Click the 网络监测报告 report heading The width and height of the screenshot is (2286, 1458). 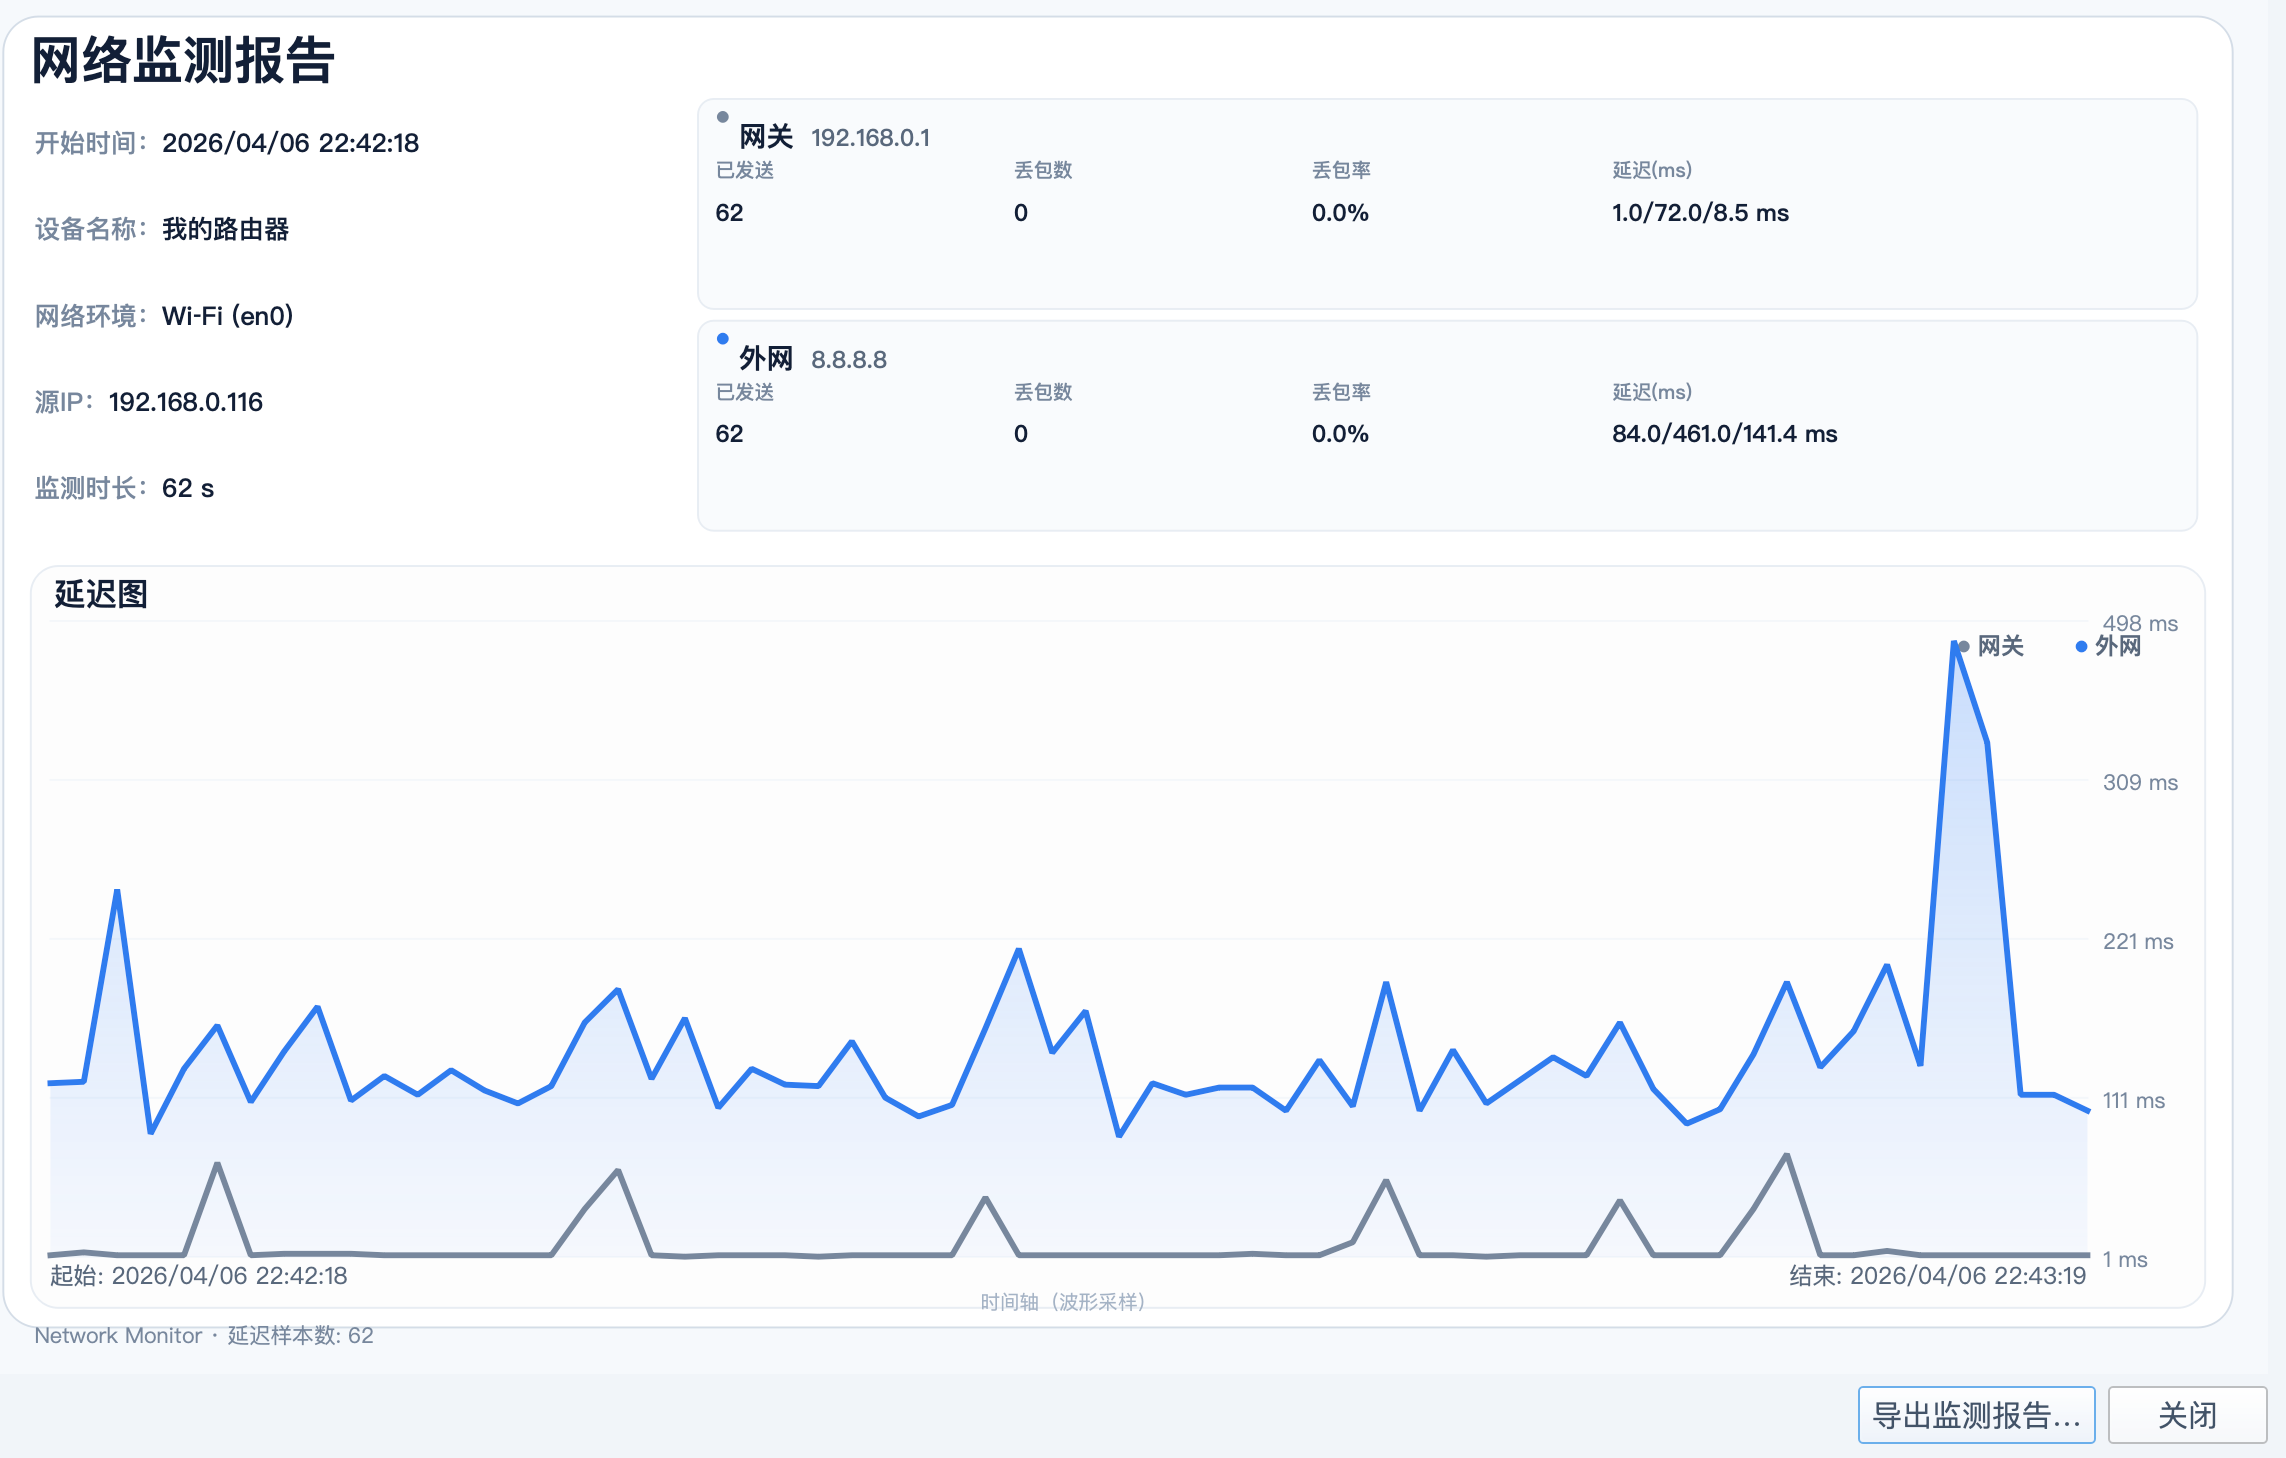click(184, 60)
